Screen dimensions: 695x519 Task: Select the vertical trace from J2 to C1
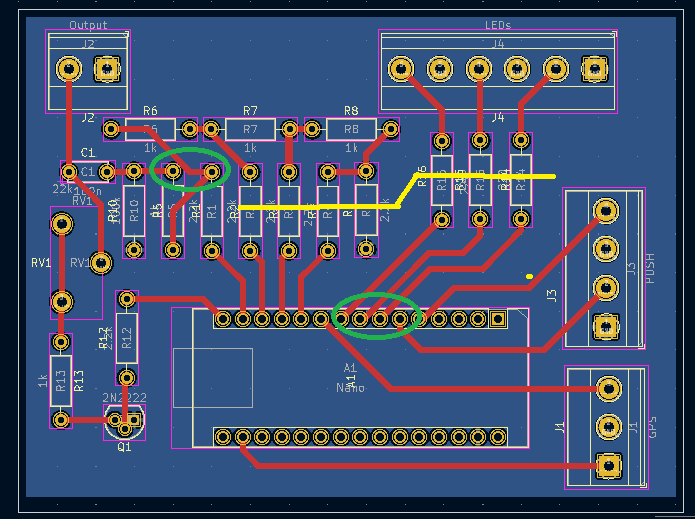(x=69, y=120)
